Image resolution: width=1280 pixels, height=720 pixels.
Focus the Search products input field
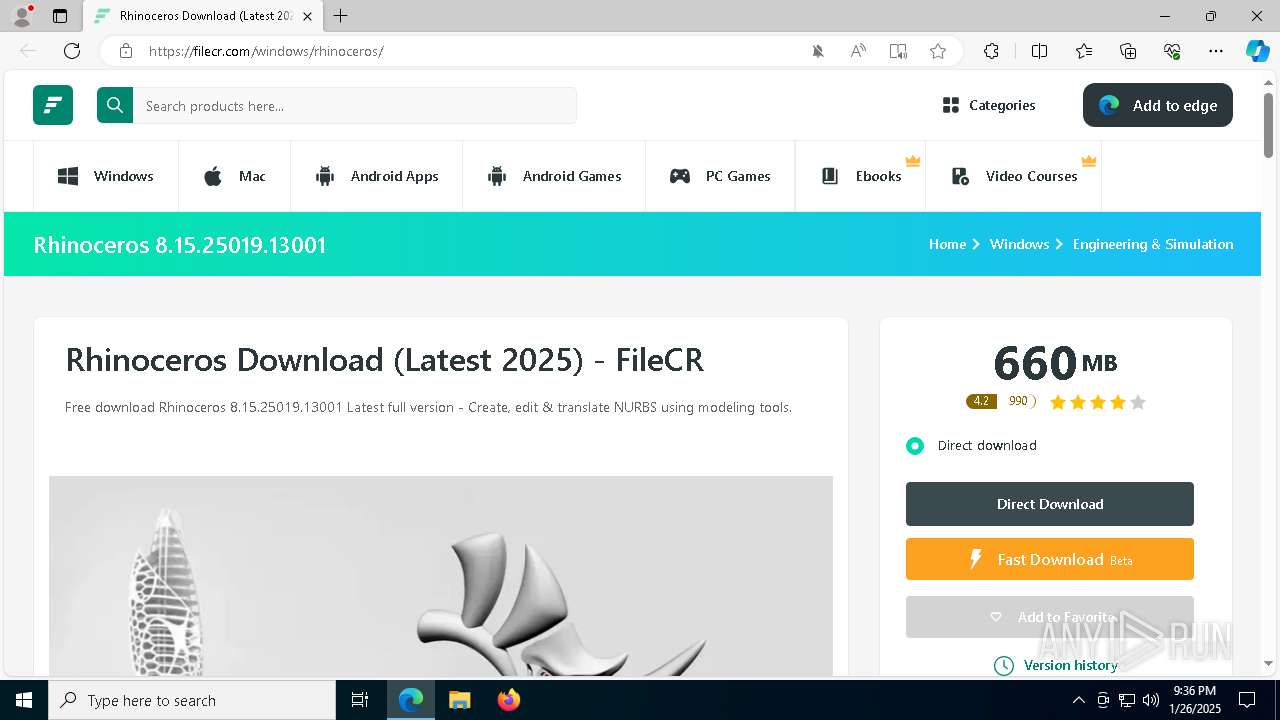tap(355, 106)
